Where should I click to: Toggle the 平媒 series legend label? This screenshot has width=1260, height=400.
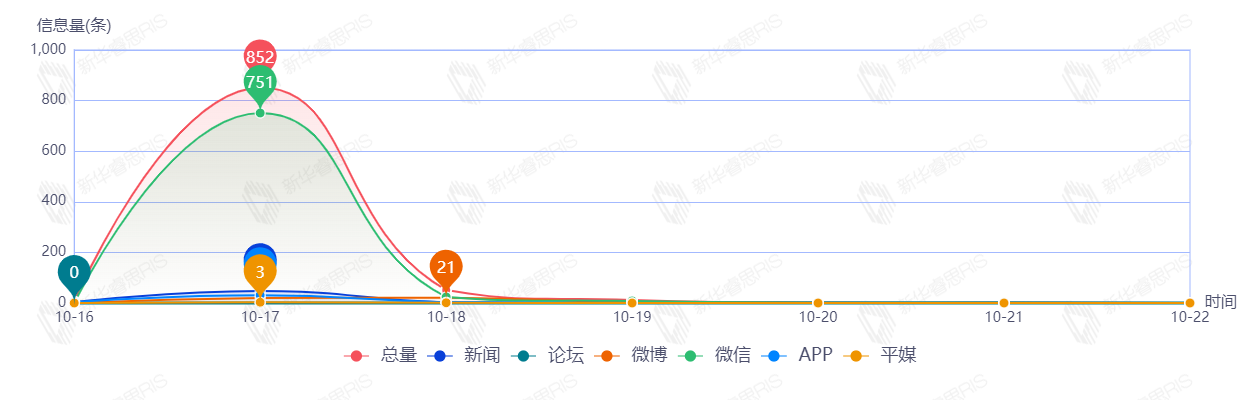pos(898,355)
